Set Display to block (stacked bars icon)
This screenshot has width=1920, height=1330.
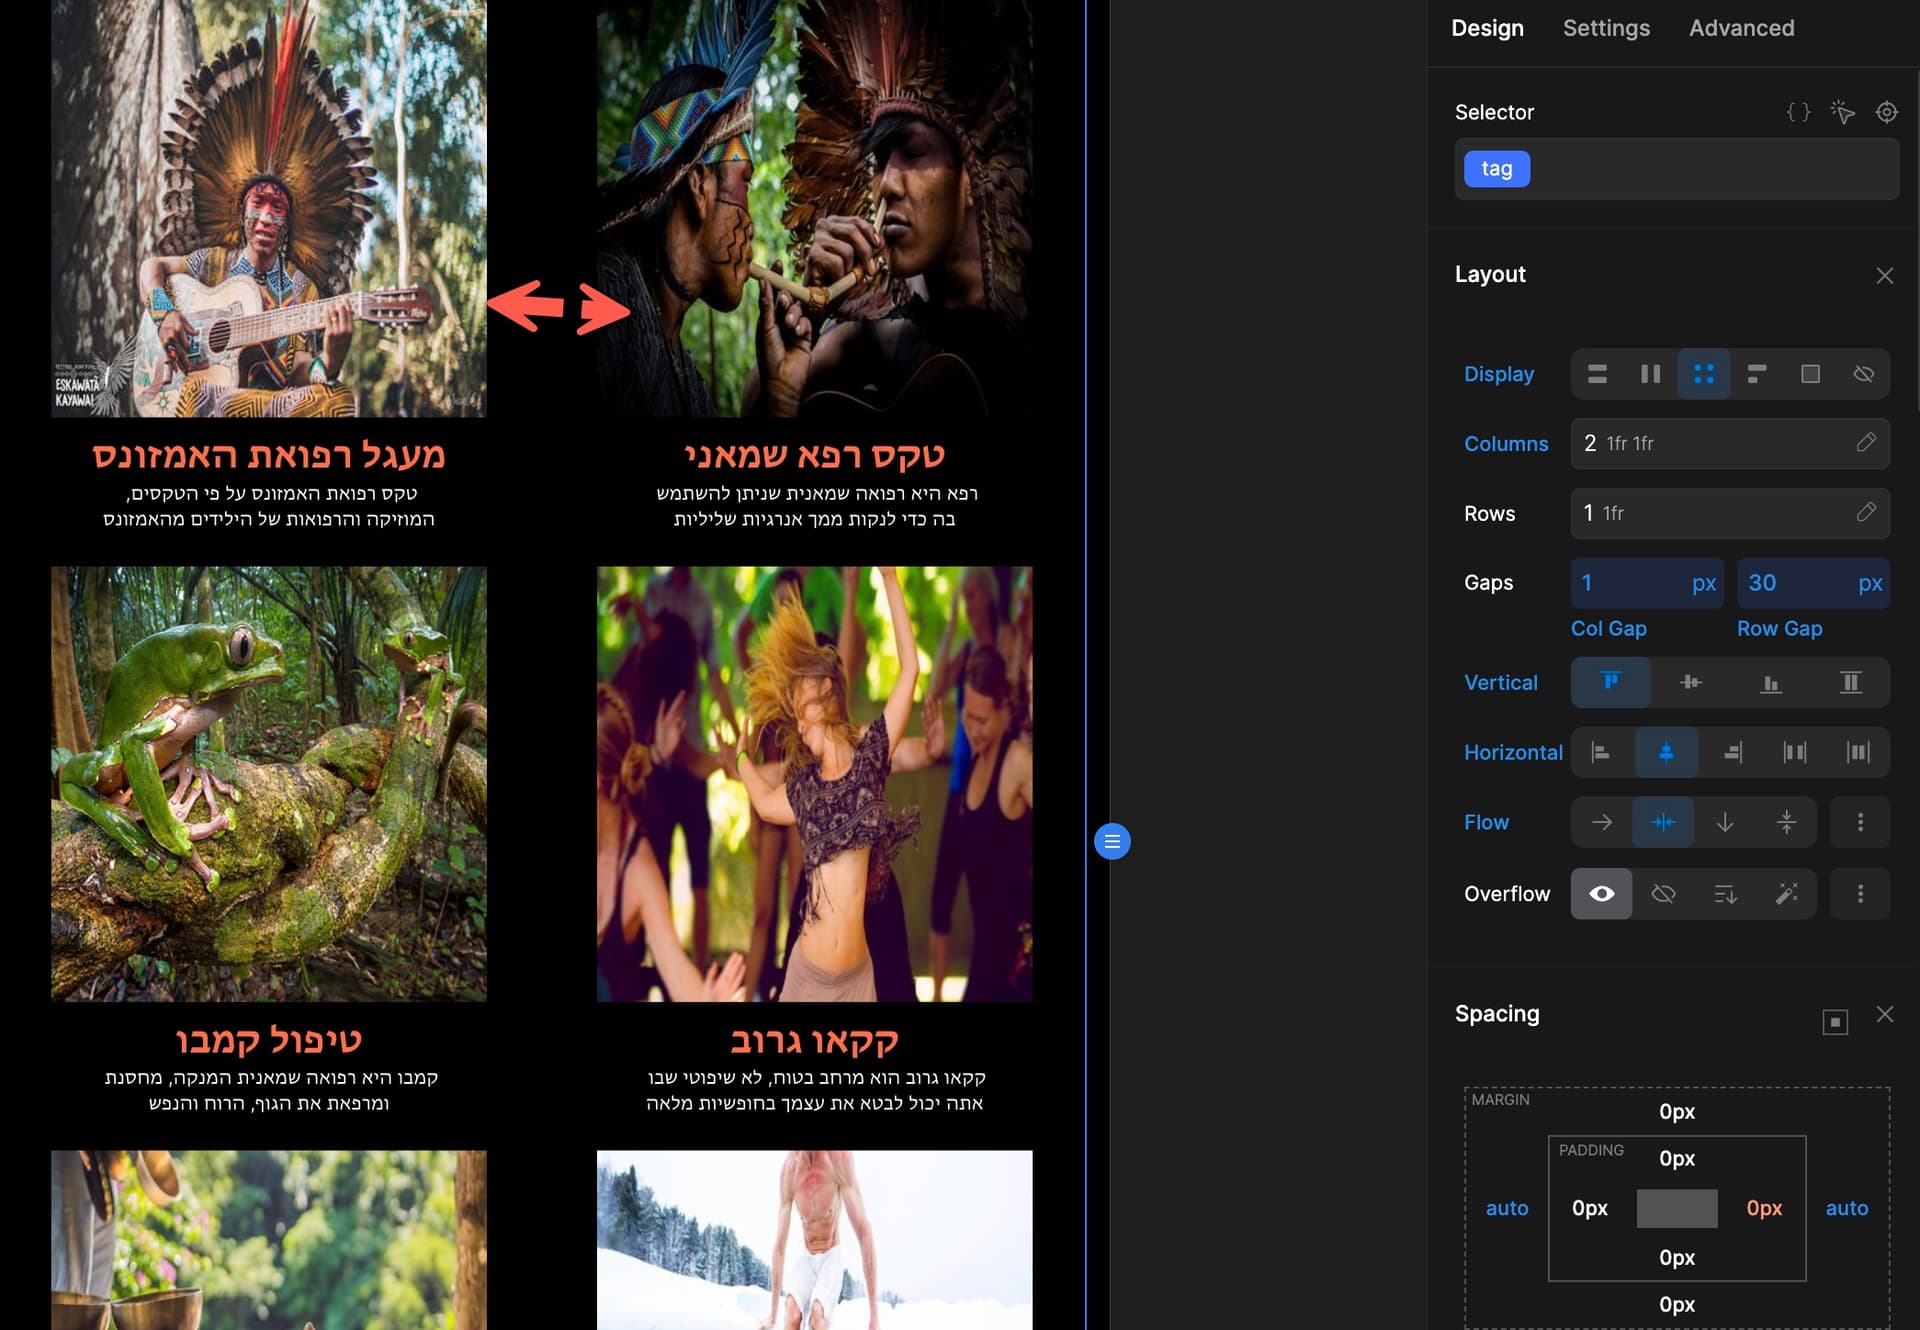coord(1597,374)
